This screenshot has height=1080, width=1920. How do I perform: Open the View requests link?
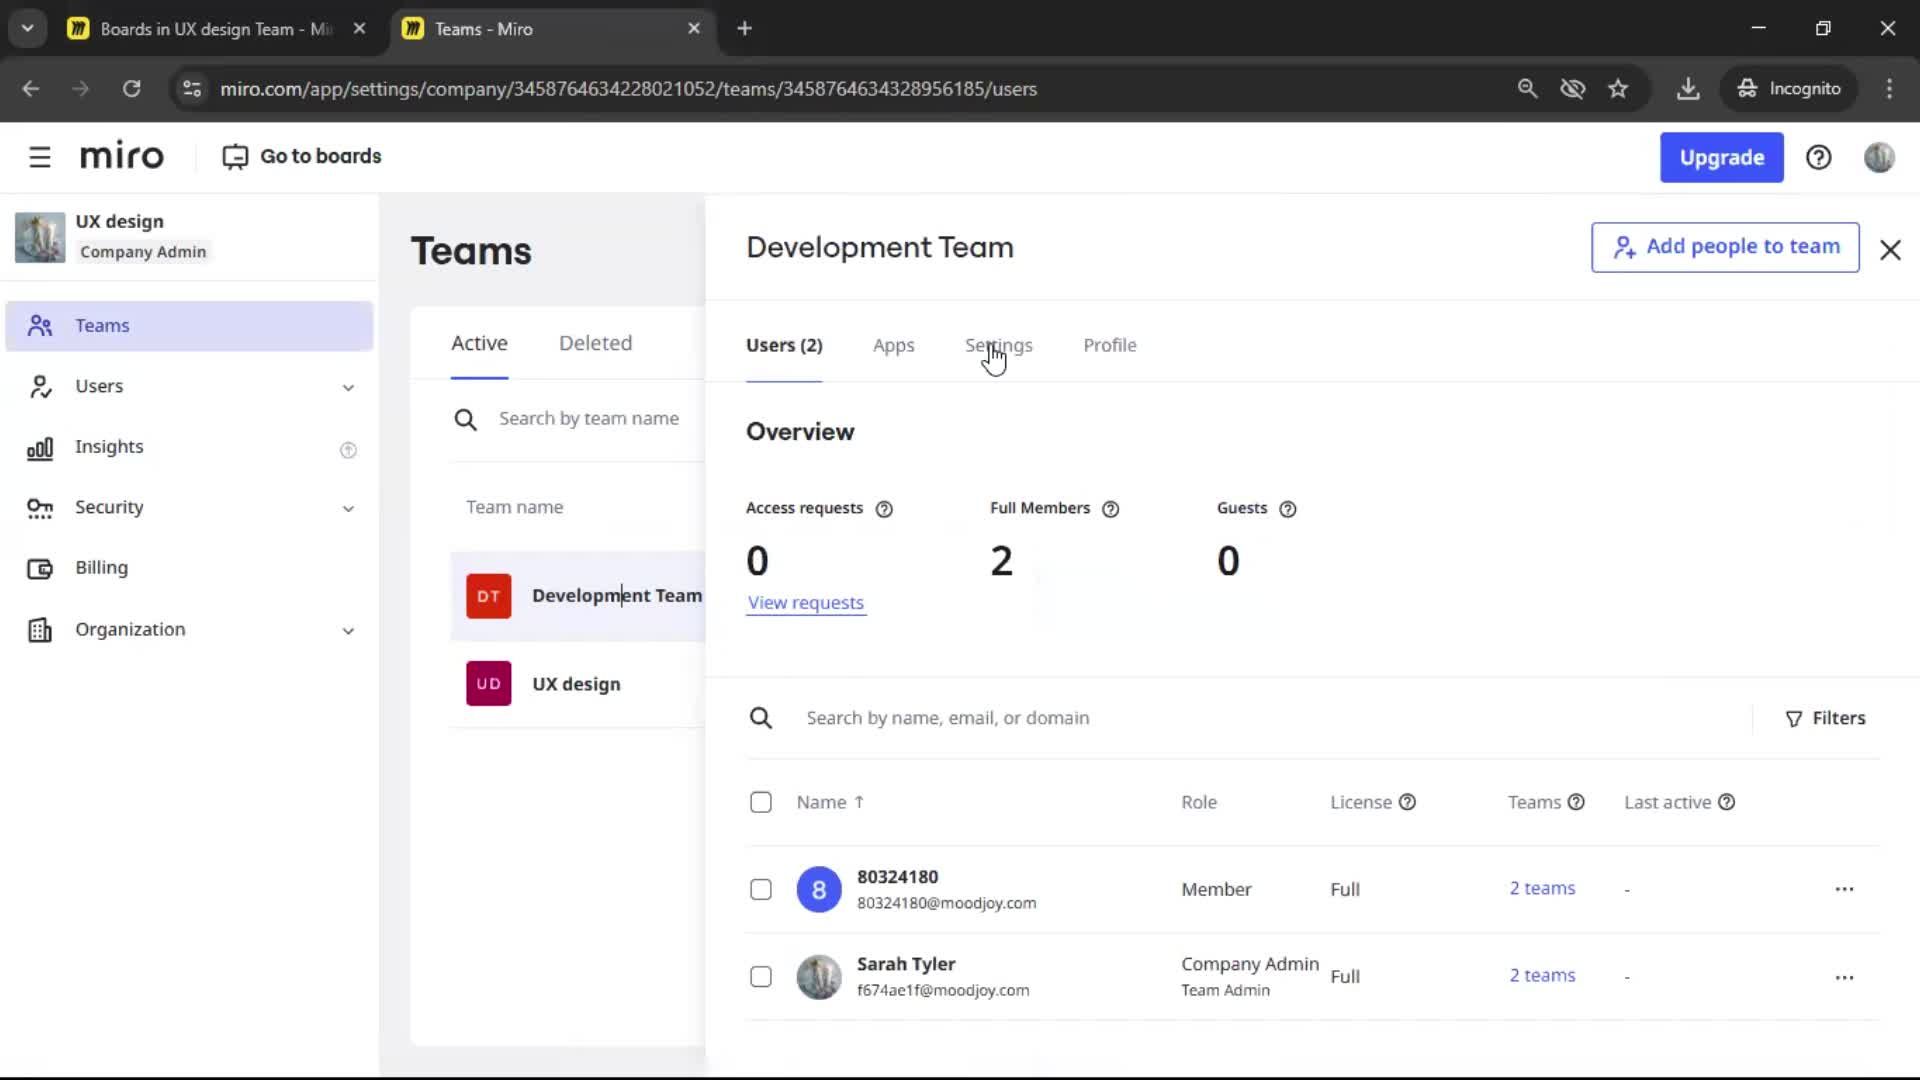coord(806,603)
